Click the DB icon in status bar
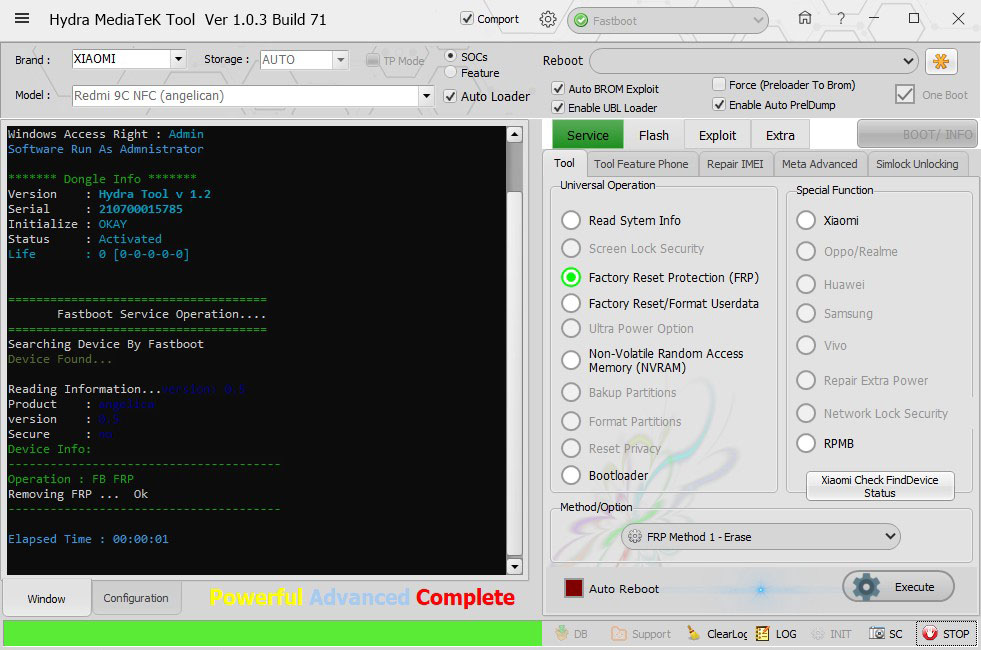This screenshot has height=650, width=981. [571, 634]
